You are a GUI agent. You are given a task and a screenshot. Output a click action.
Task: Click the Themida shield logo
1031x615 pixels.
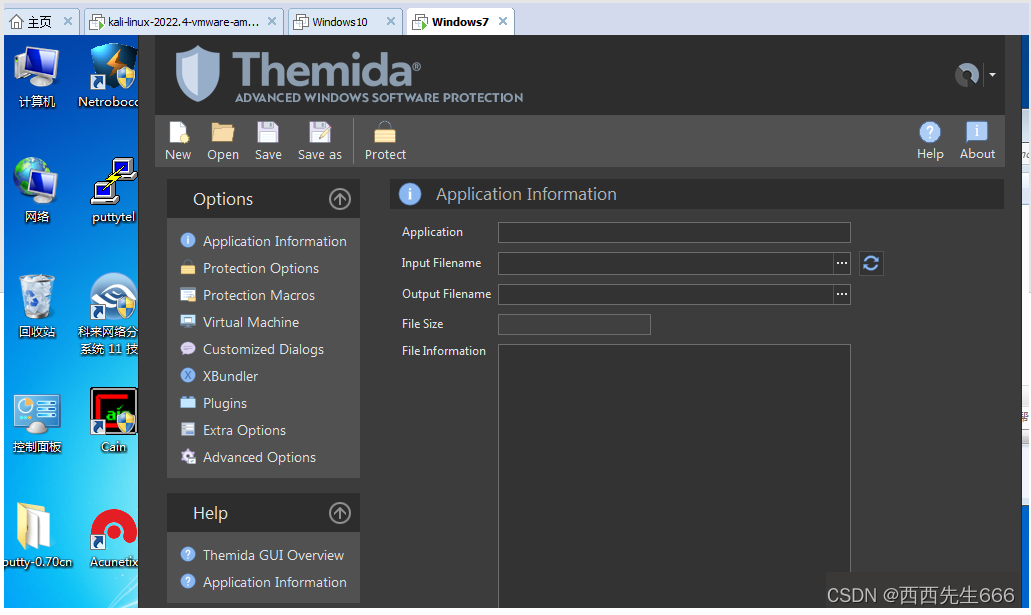(197, 73)
